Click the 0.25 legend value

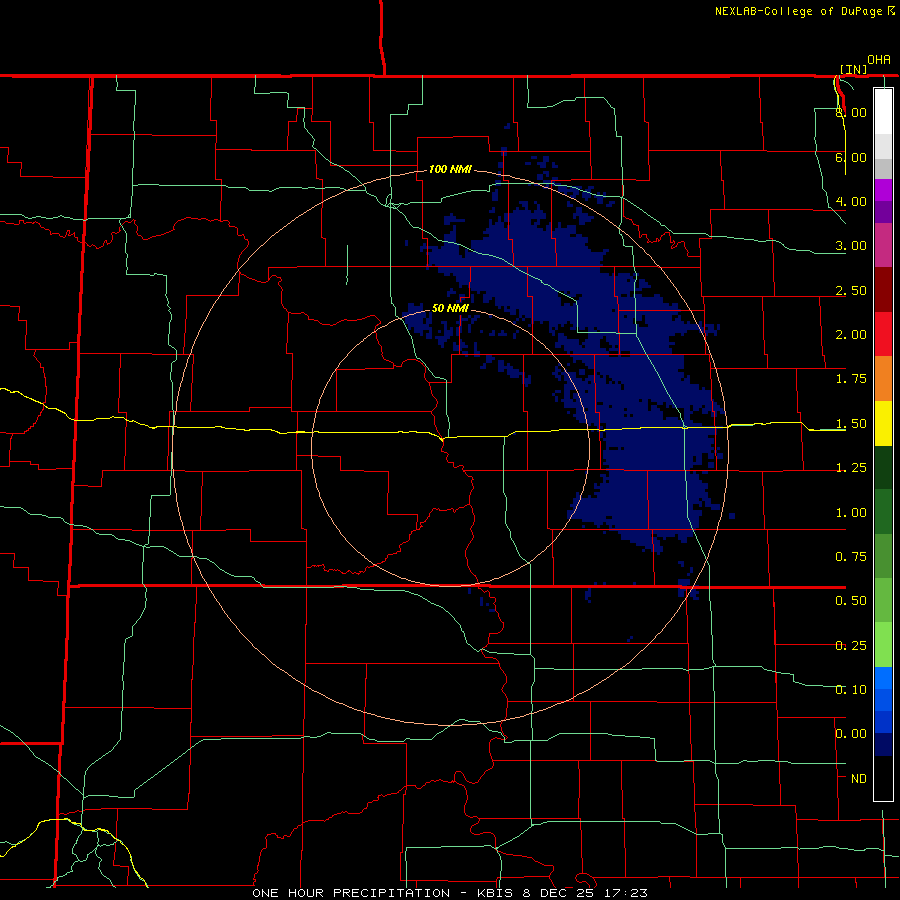click(x=851, y=646)
